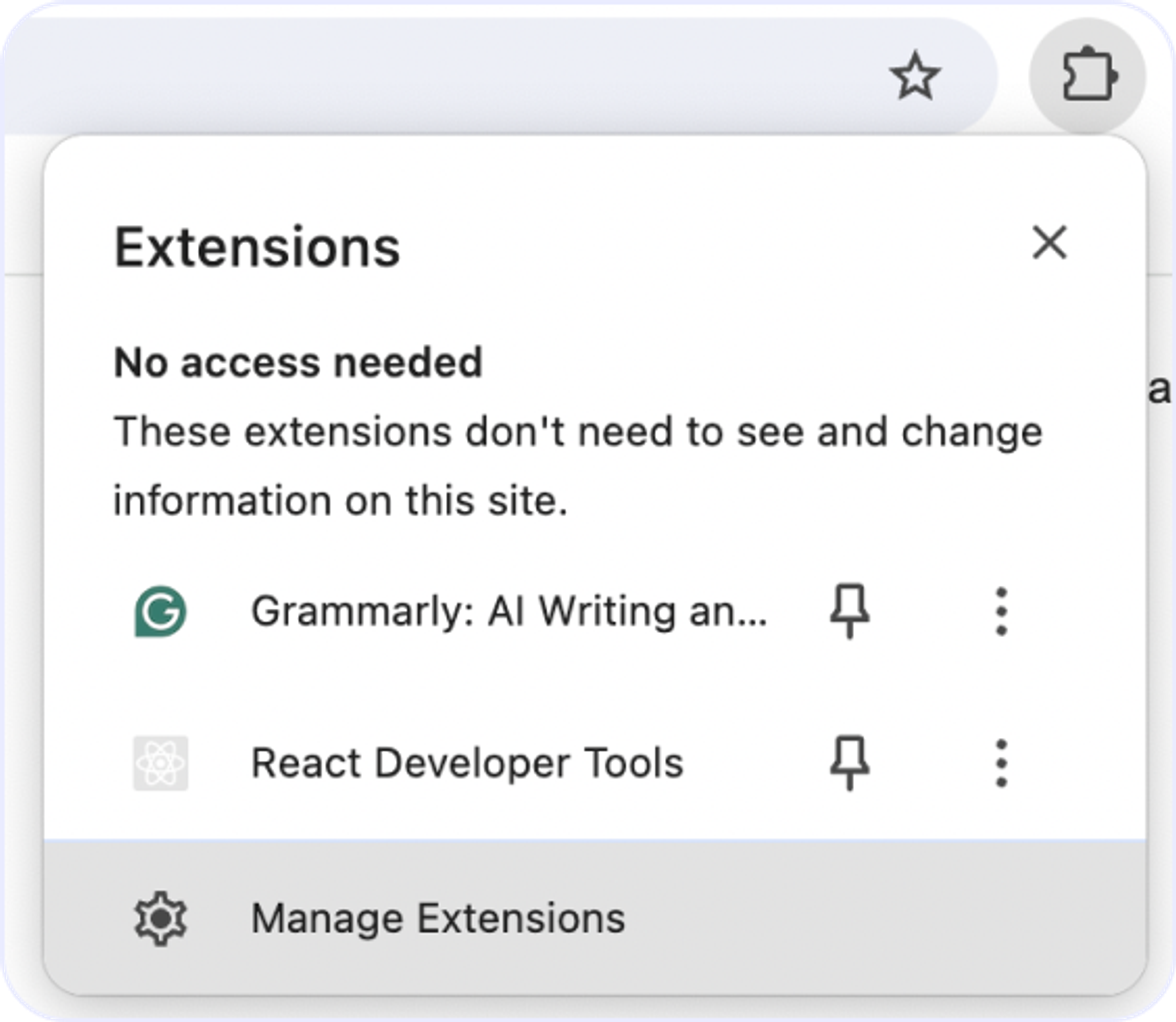The image size is (1176, 1022).
Task: Click the React Developer Tools atom icon
Action: tap(160, 763)
